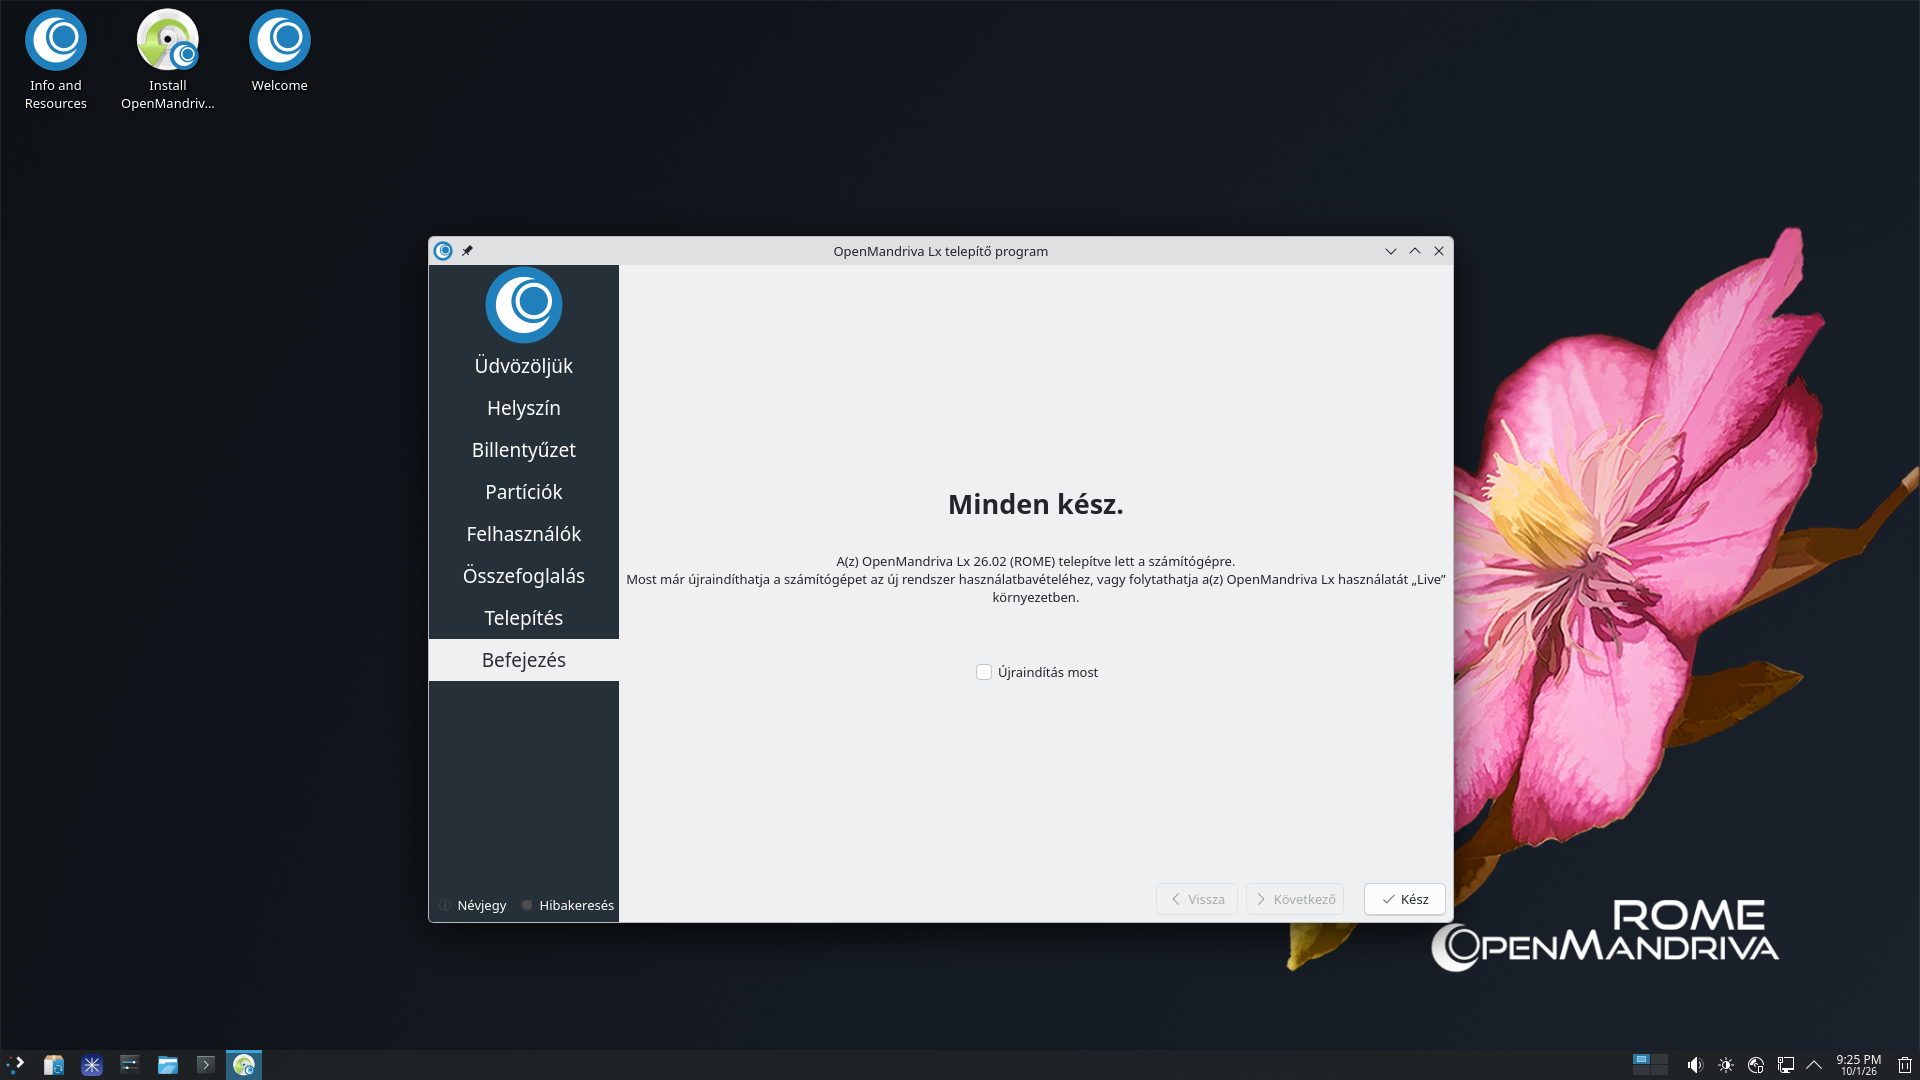The image size is (1920, 1080).
Task: Select the 'Összefoglalás' step in the sidebar
Action: (x=524, y=576)
